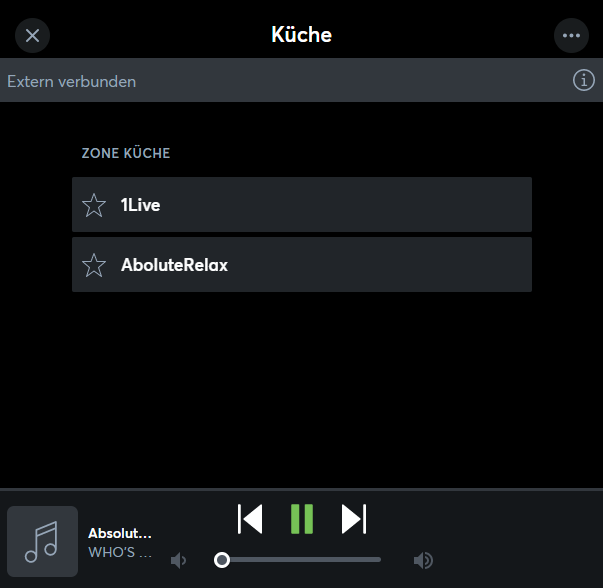Skip to the previous track
Screen dimensions: 603x588
pos(250,519)
